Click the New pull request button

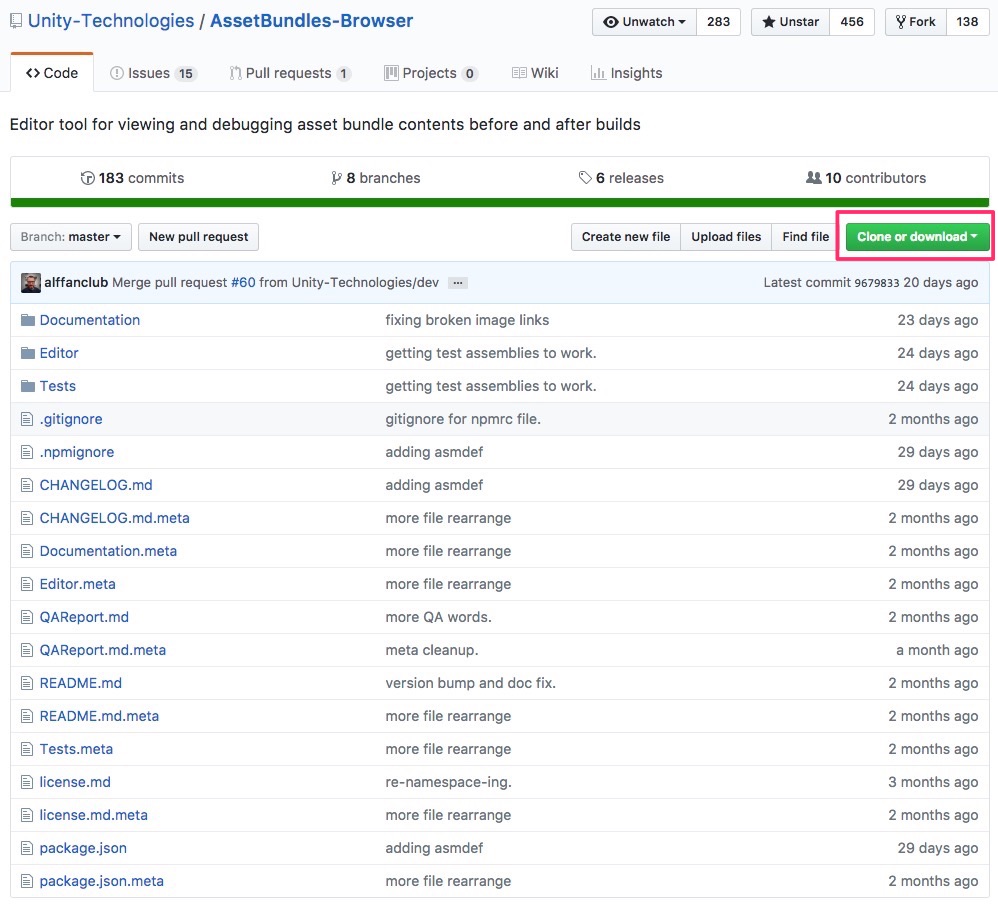click(x=198, y=236)
